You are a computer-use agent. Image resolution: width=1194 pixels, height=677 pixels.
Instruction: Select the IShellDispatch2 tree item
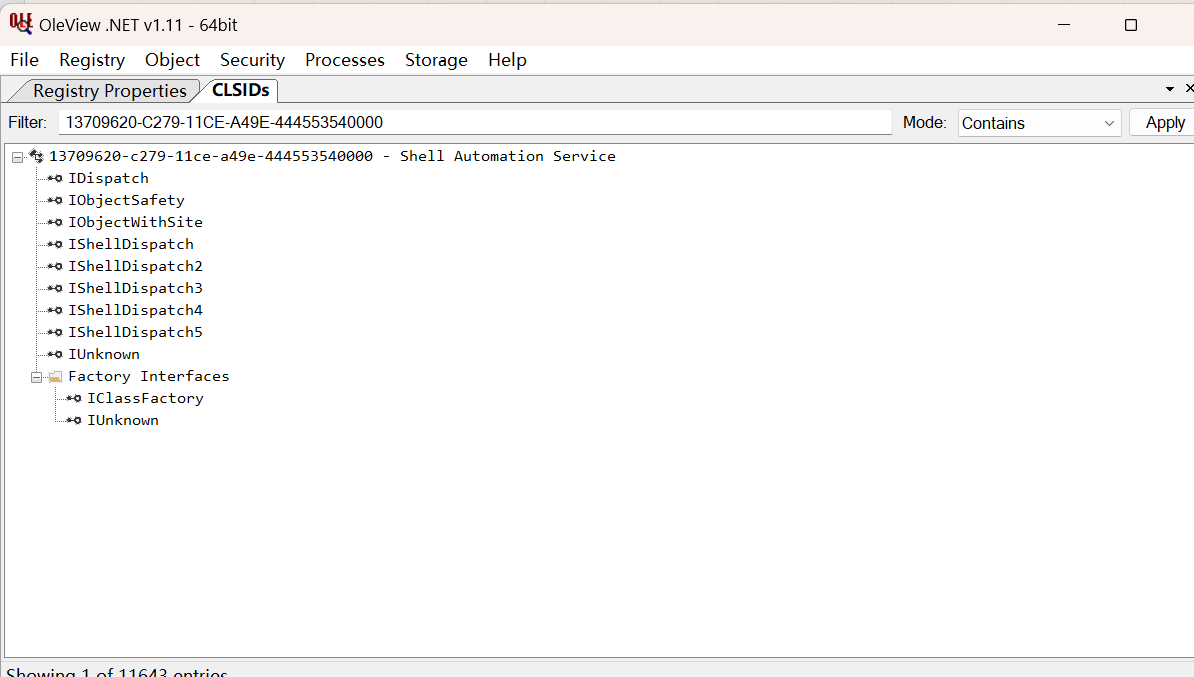pyautogui.click(x=135, y=266)
